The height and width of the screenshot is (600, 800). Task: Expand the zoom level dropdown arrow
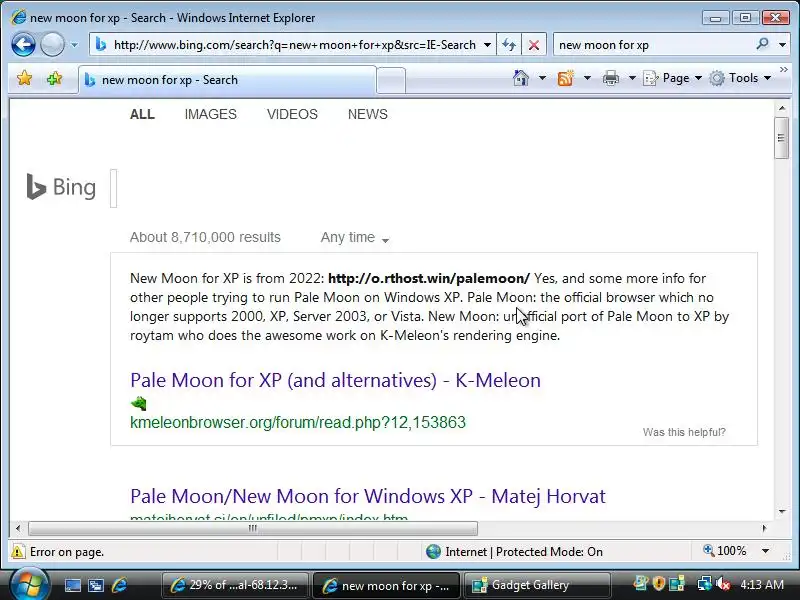[x=765, y=552]
